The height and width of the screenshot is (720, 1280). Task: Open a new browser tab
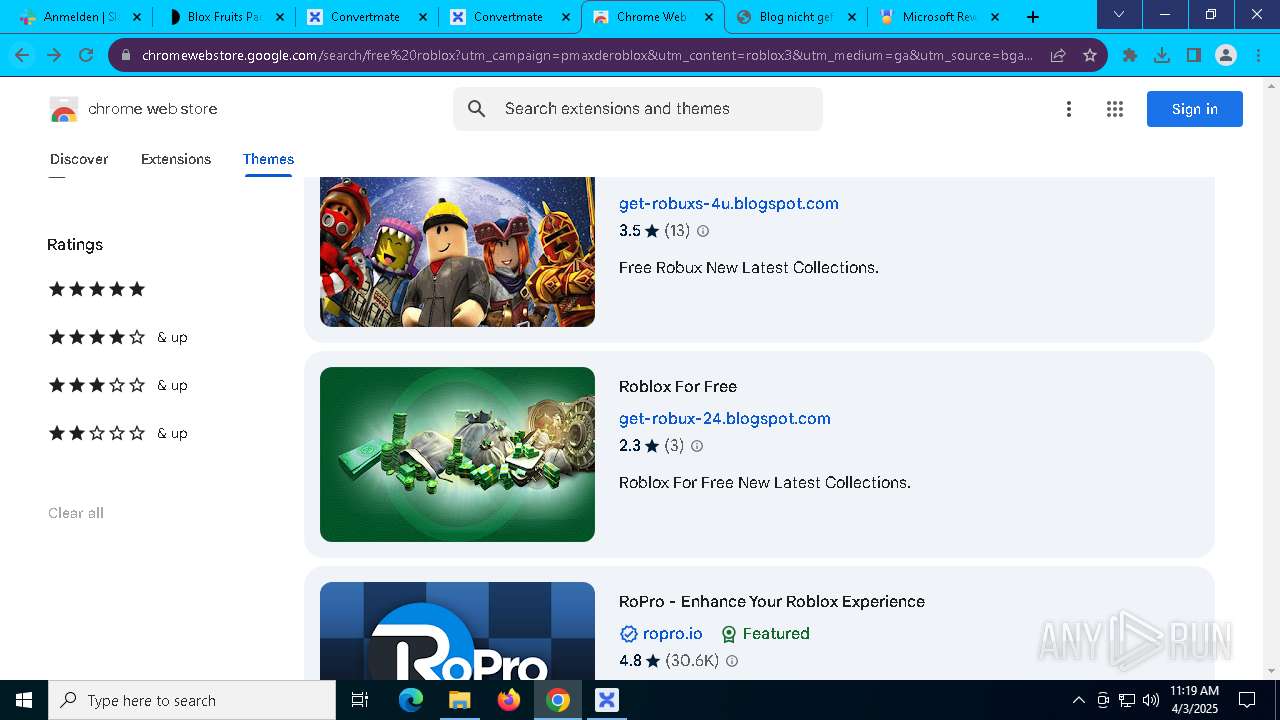[1033, 17]
